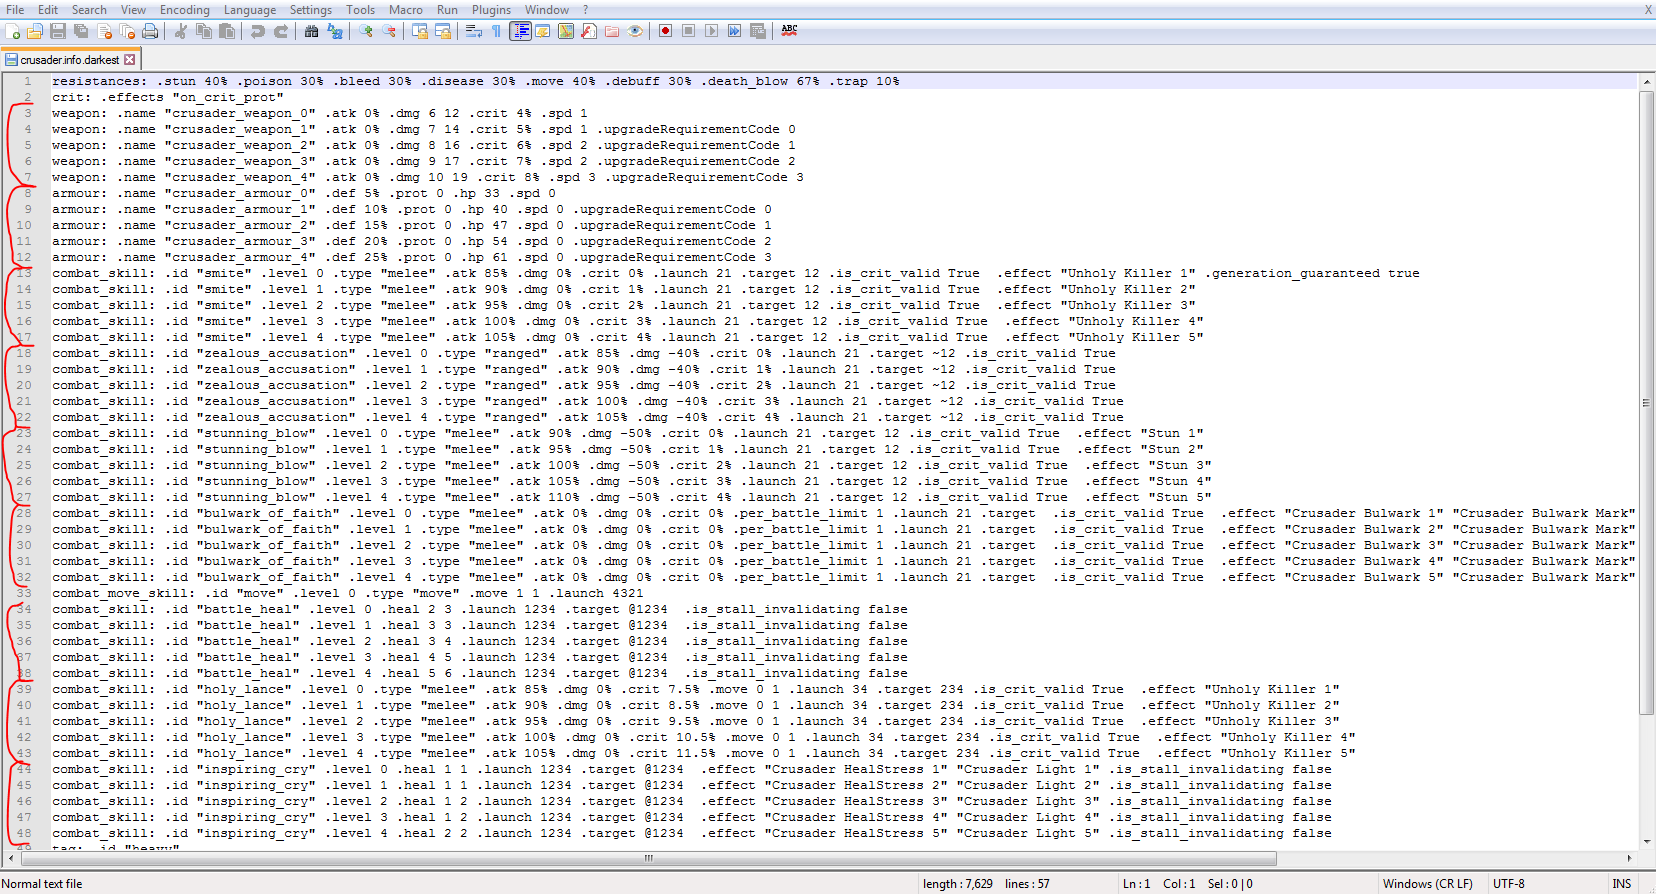Click the "combat_move_skill:" text on line 33
The width and height of the screenshot is (1656, 894).
124,593
